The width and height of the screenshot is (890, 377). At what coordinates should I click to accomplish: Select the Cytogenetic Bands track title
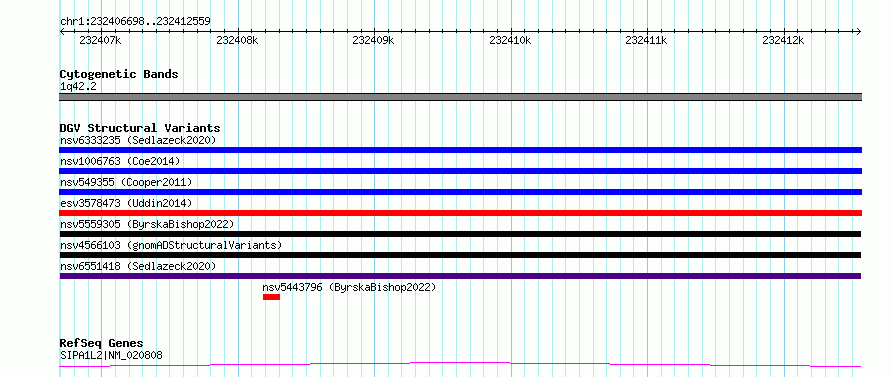coord(119,74)
